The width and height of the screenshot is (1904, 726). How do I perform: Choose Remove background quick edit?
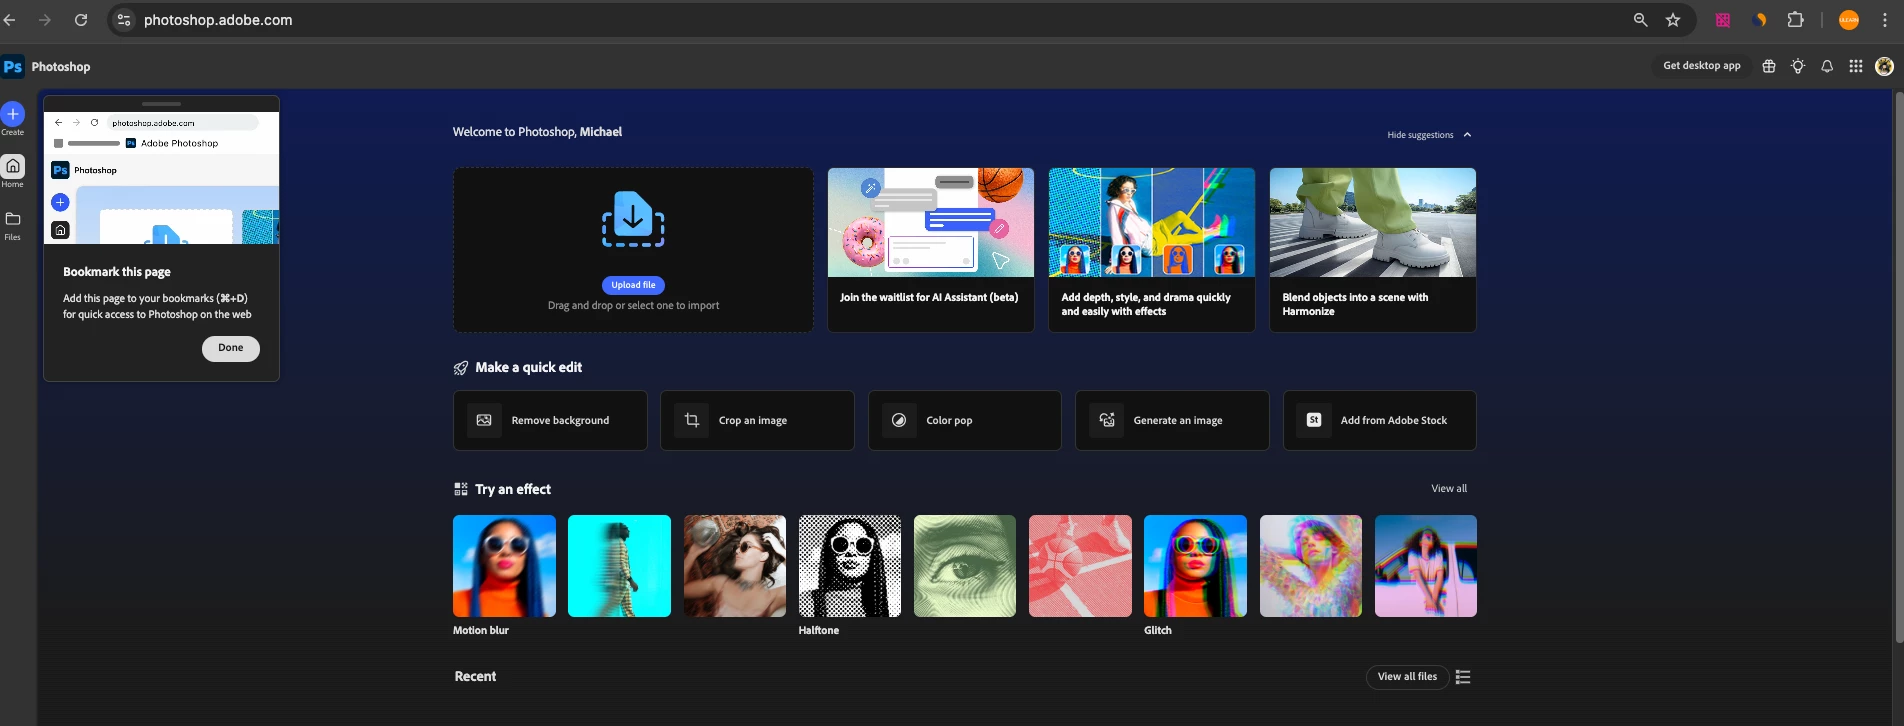pos(550,420)
